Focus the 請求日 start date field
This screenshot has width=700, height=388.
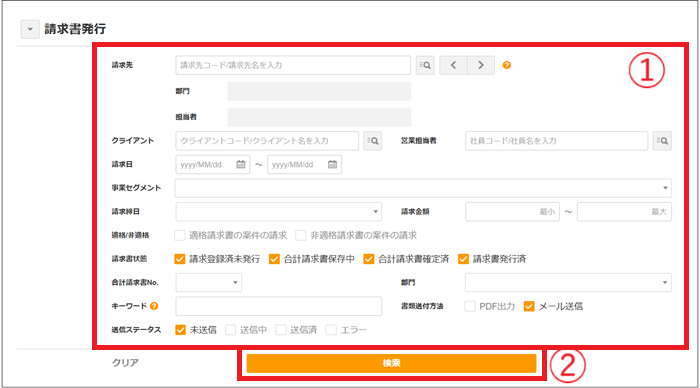[x=212, y=165]
